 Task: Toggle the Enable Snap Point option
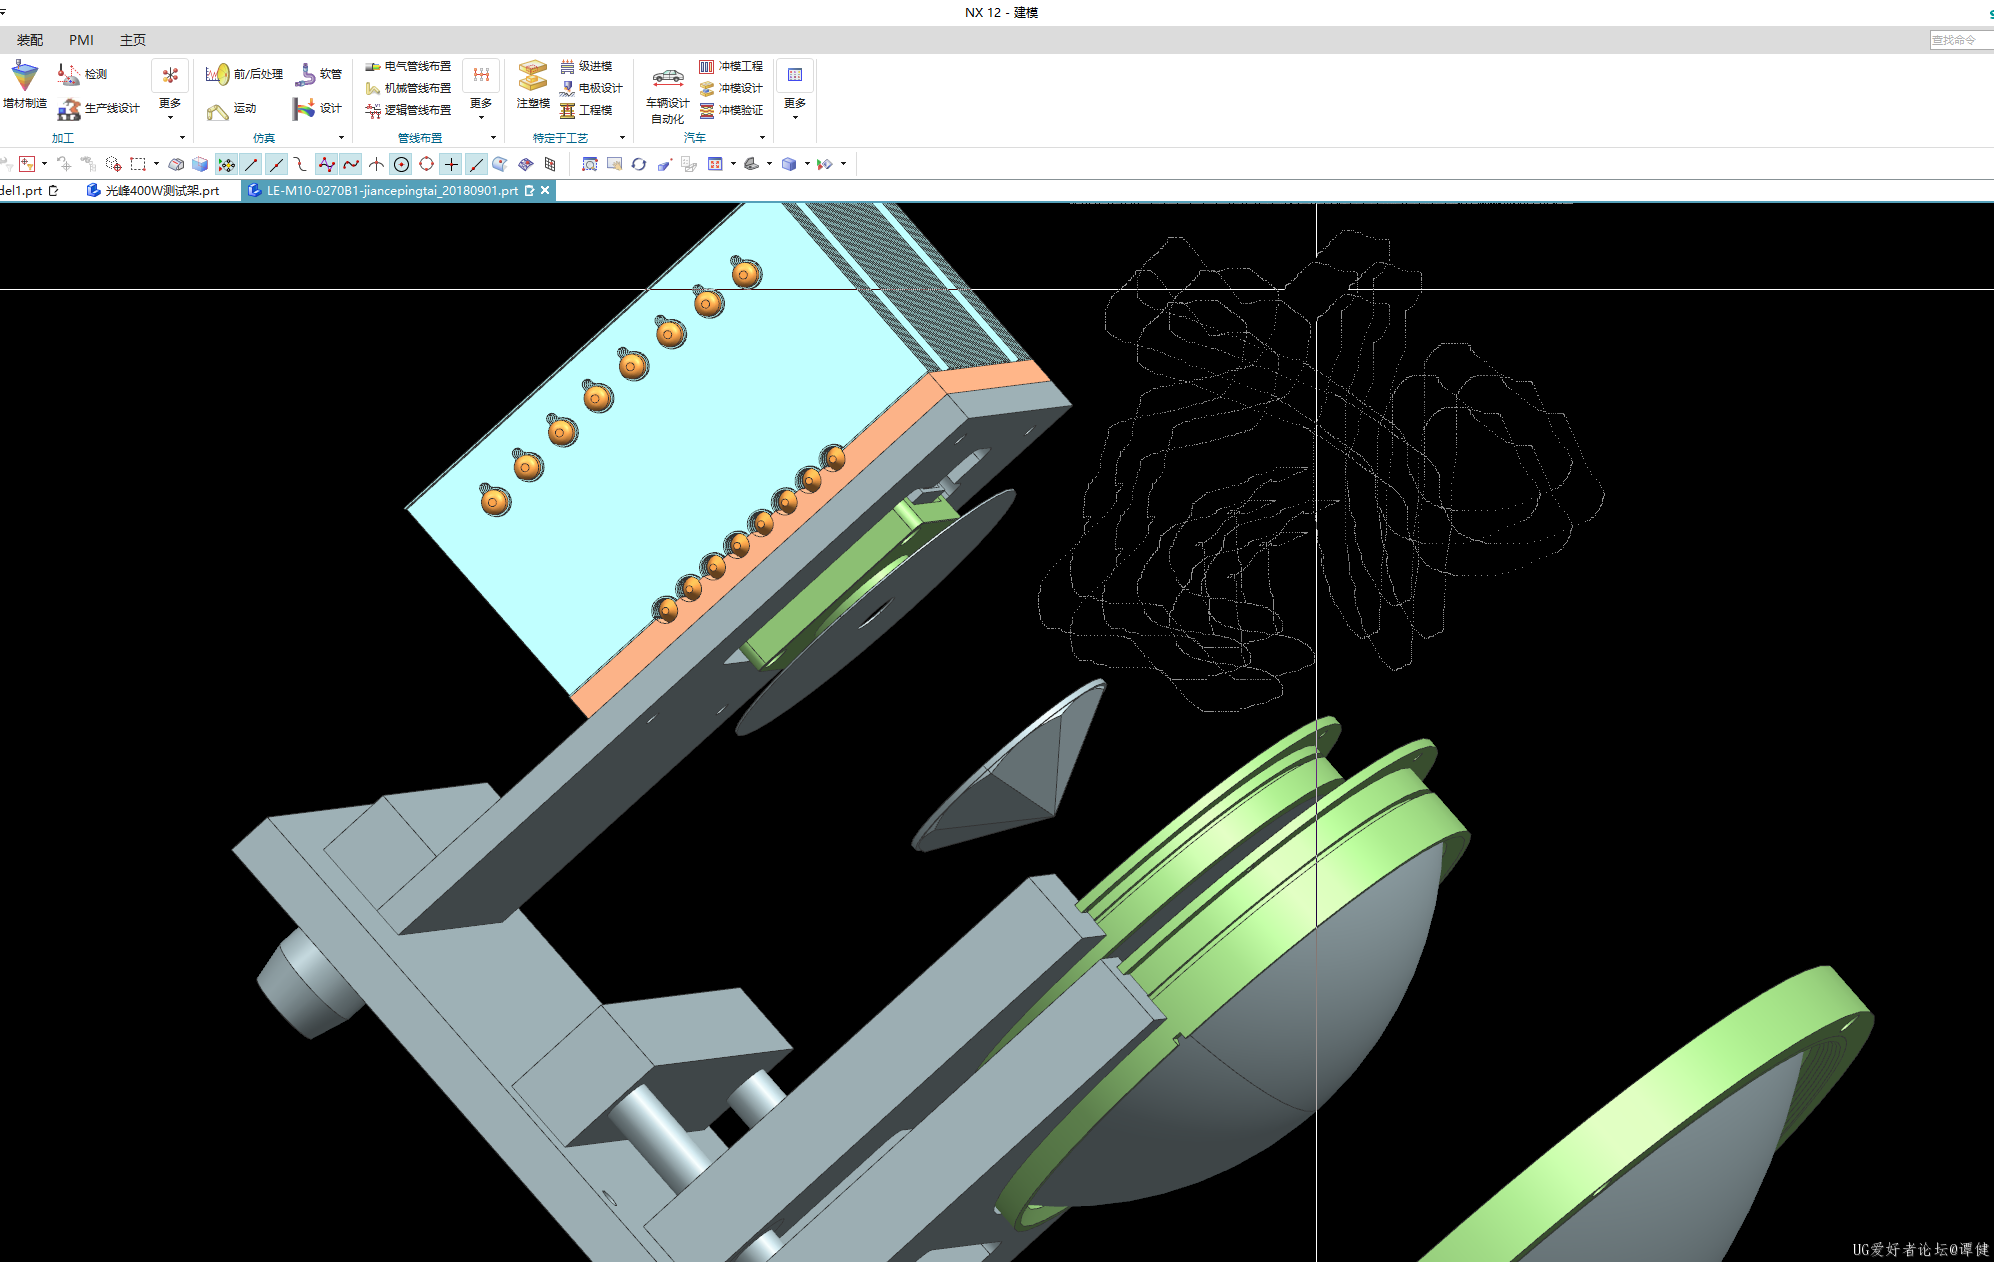click(226, 164)
